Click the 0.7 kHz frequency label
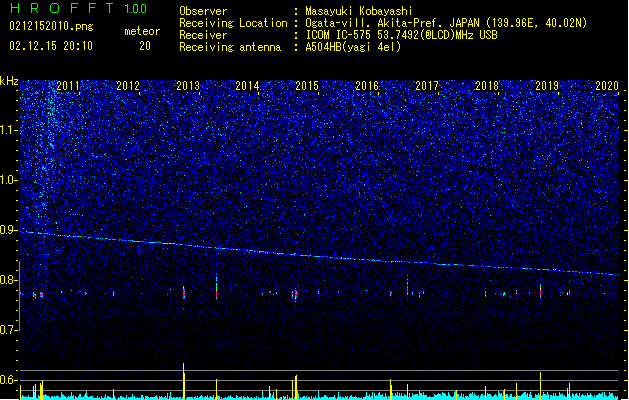Image resolution: width=629 pixels, height=400 pixels. 9,330
